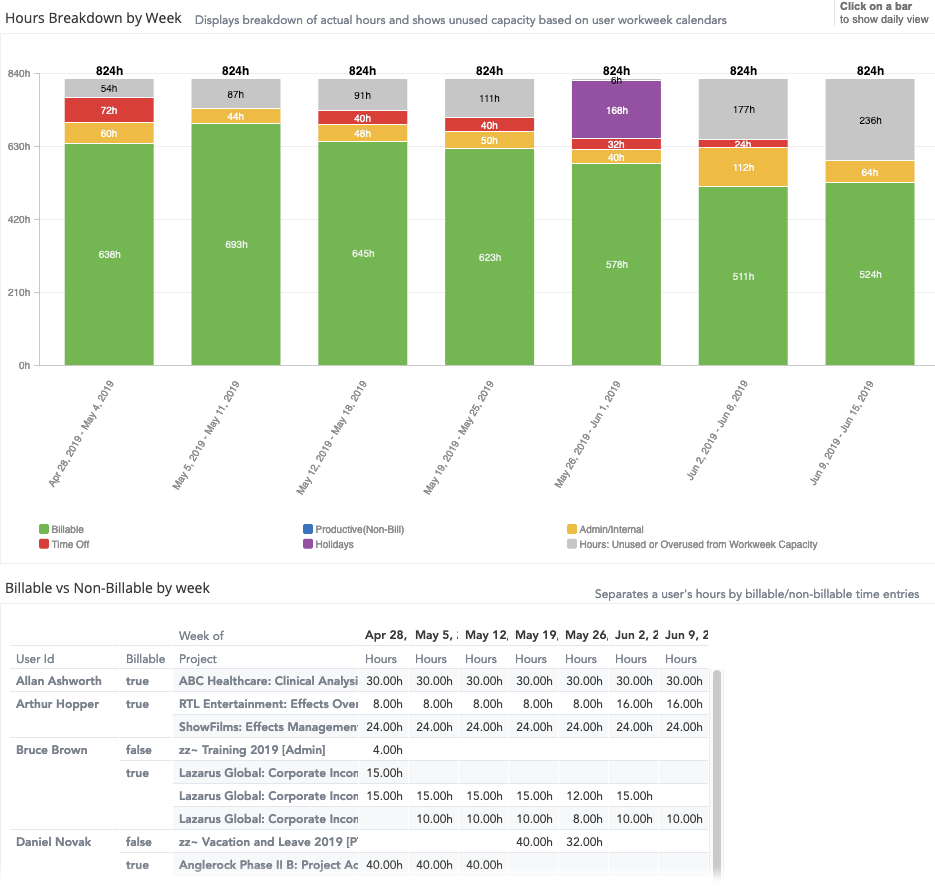Toggle the Productive(Non-Bill) legend swatch
This screenshot has height=886, width=935.
[x=308, y=529]
